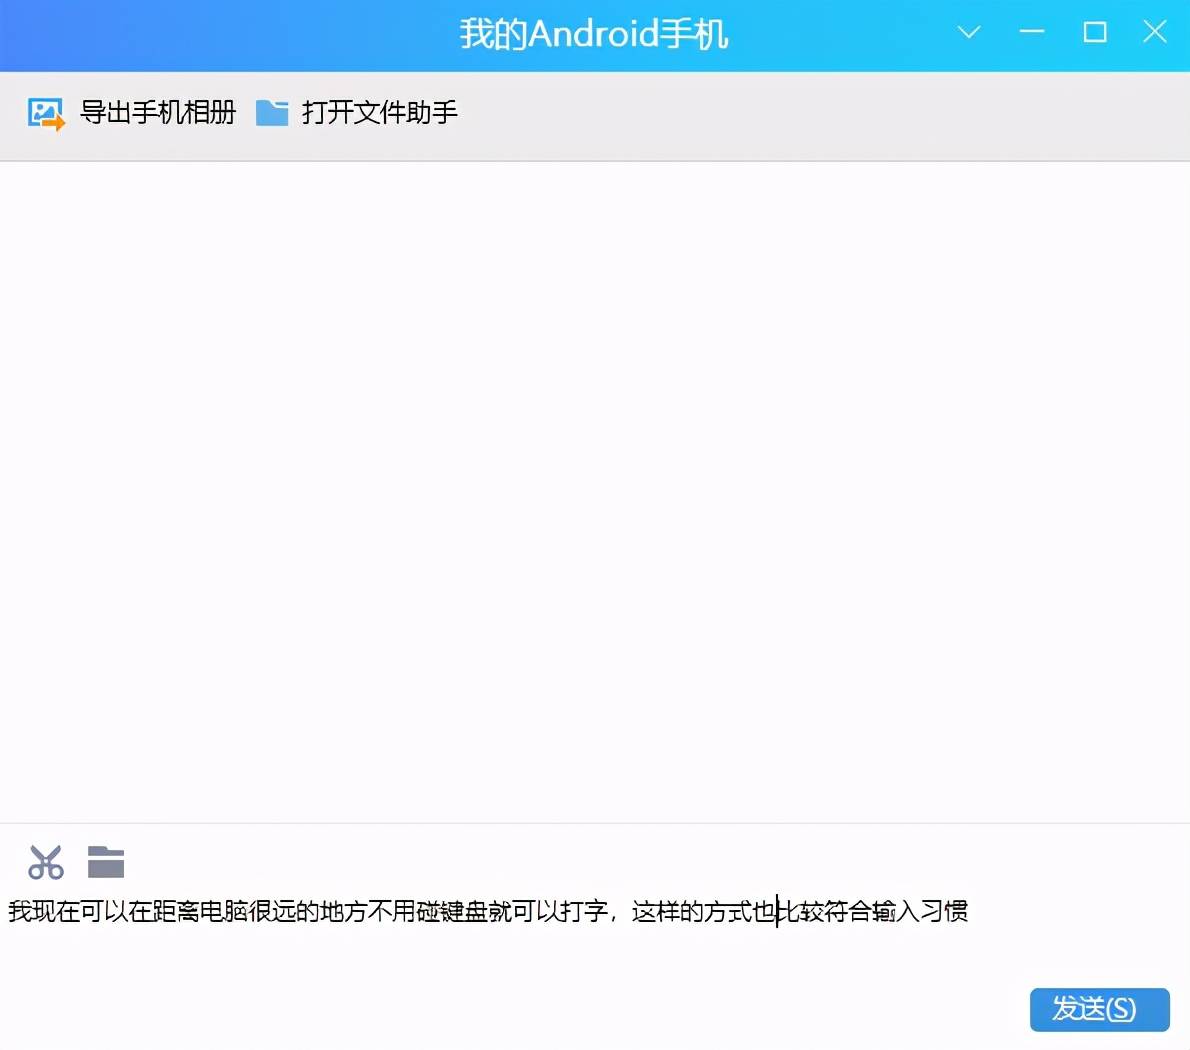Click the 我的Android手机 window title
1190x1050 pixels.
tap(593, 34)
